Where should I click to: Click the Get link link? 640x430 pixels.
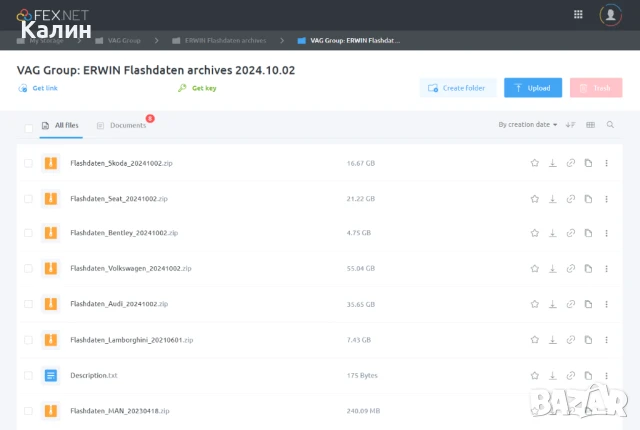click(45, 88)
